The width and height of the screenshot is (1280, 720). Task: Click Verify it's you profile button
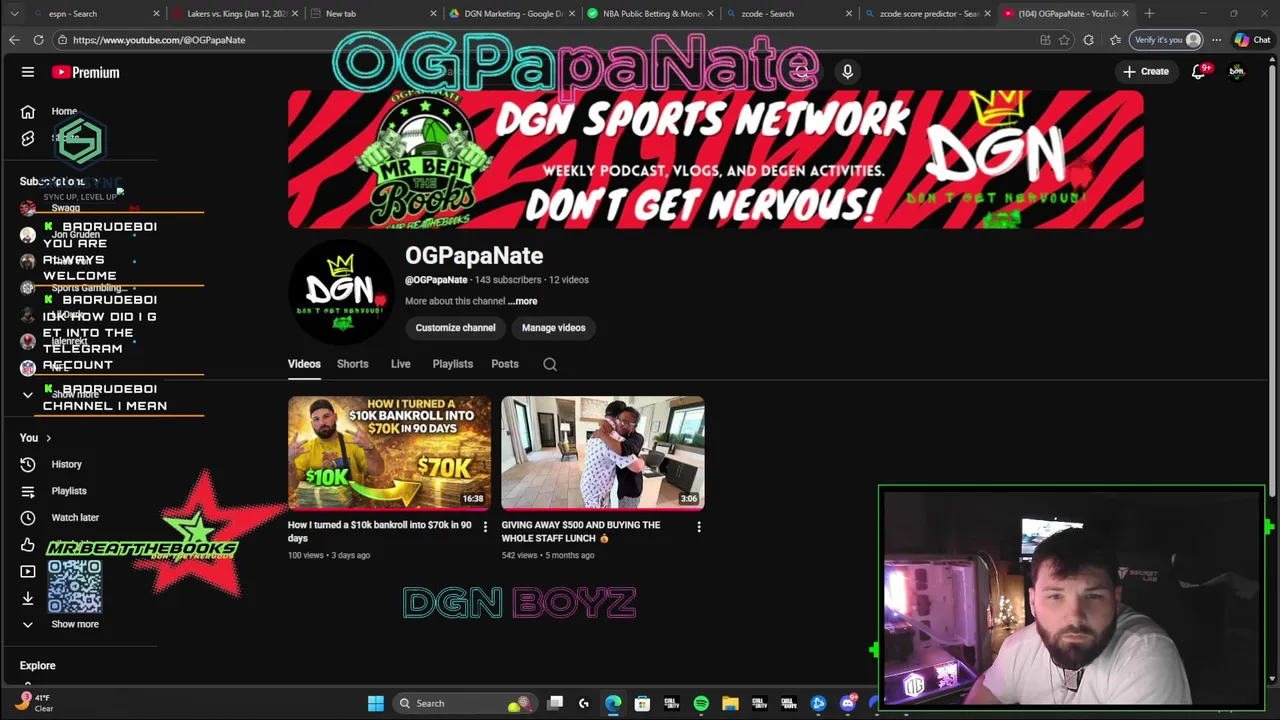click(1167, 40)
